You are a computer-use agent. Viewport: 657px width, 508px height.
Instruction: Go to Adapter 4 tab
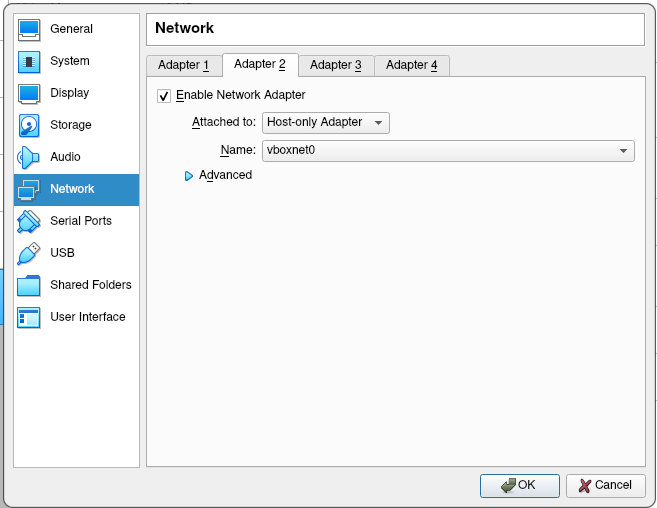click(x=411, y=65)
